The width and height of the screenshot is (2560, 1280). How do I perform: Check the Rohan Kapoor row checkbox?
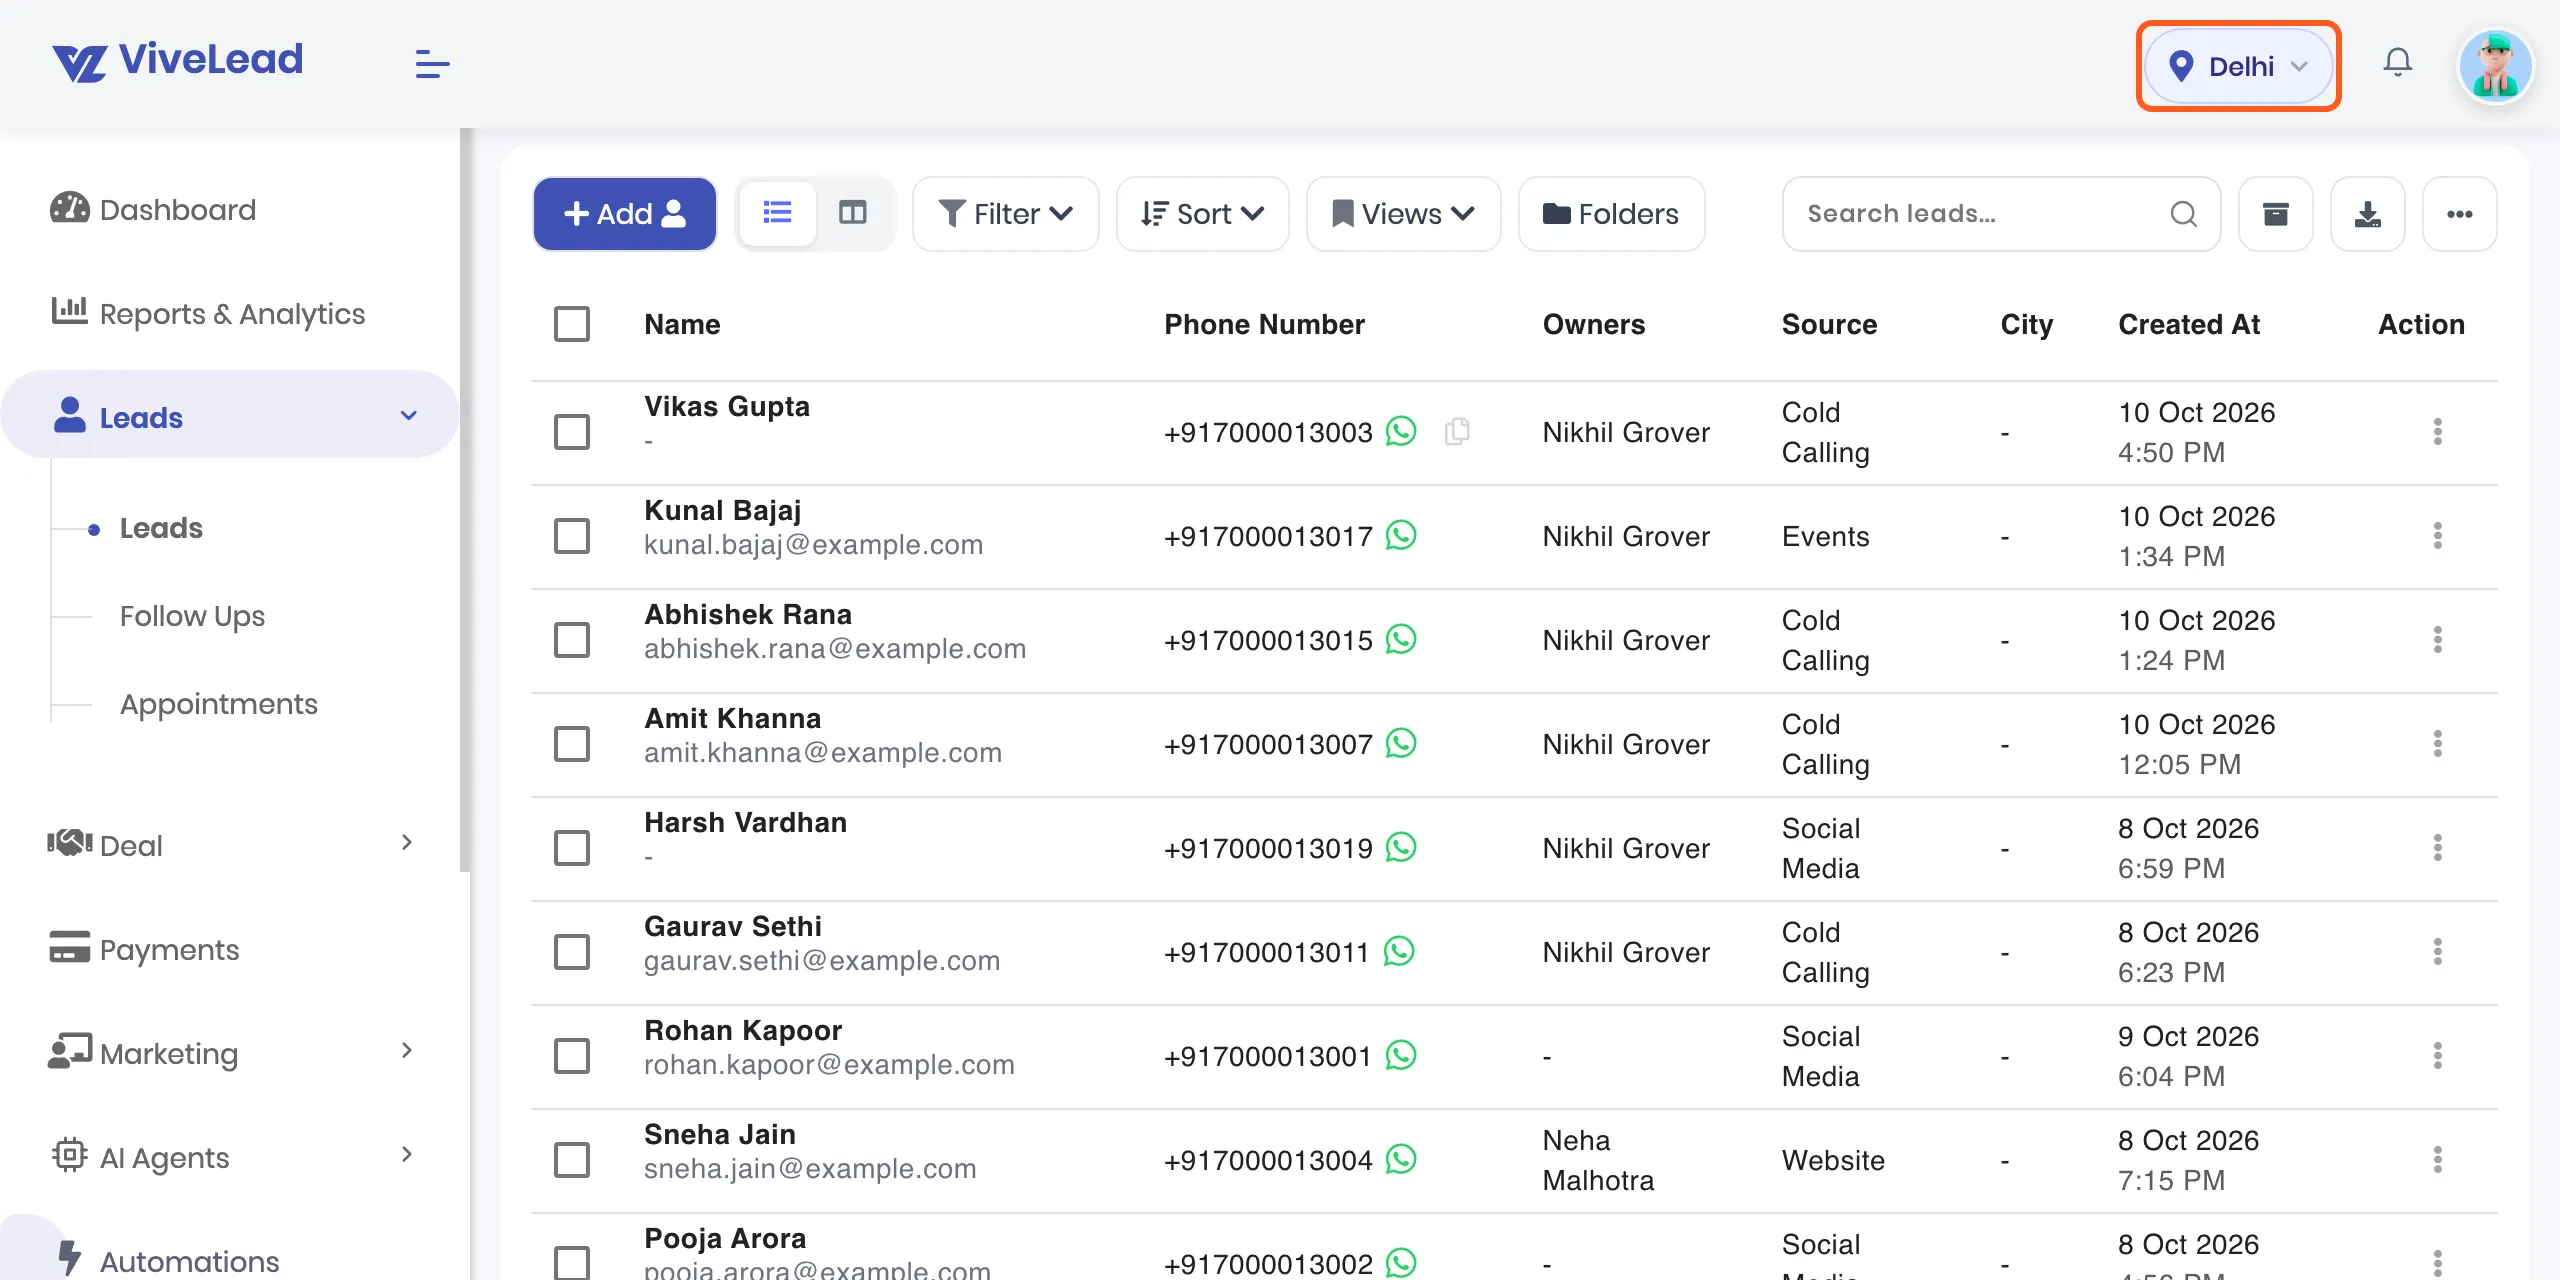click(x=572, y=1056)
